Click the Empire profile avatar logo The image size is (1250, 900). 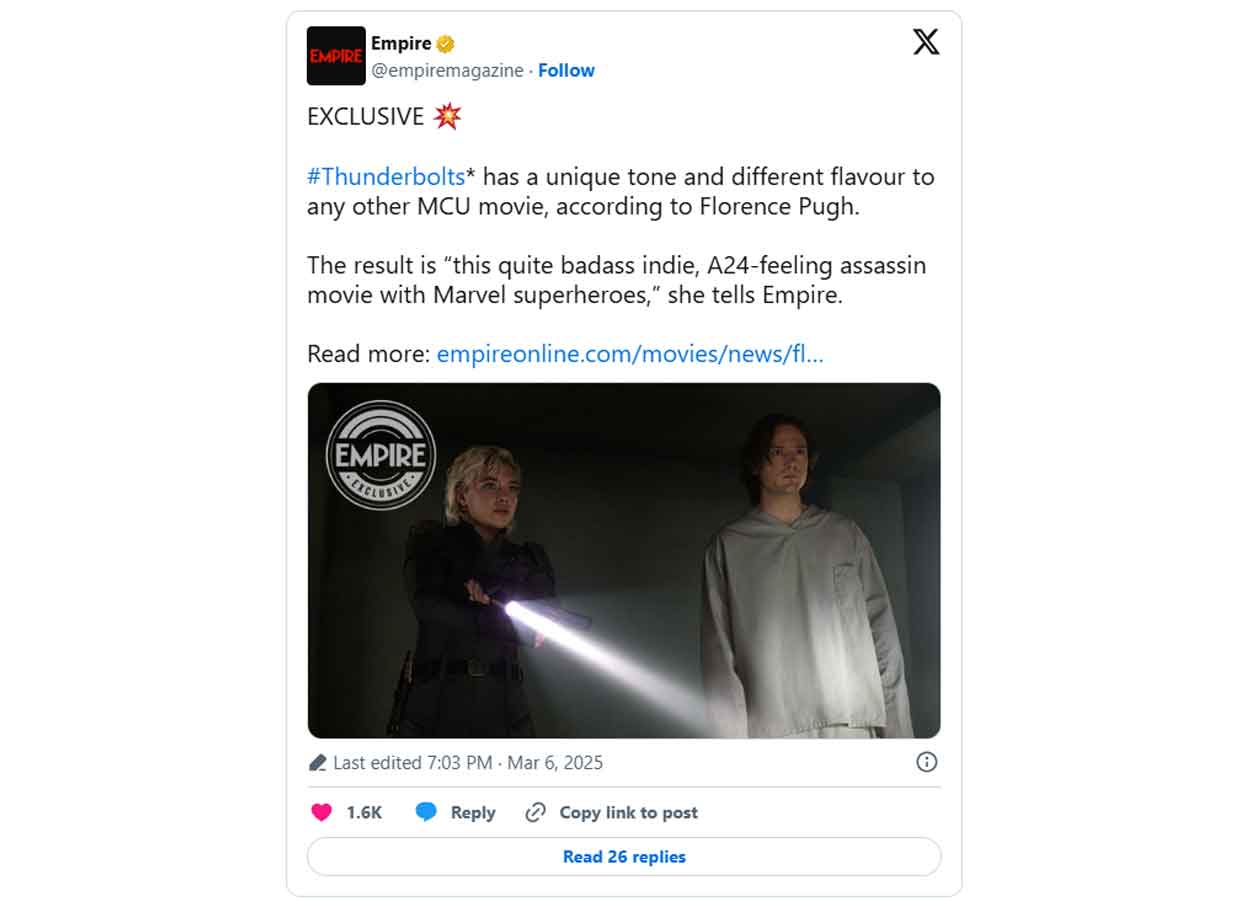click(x=336, y=56)
